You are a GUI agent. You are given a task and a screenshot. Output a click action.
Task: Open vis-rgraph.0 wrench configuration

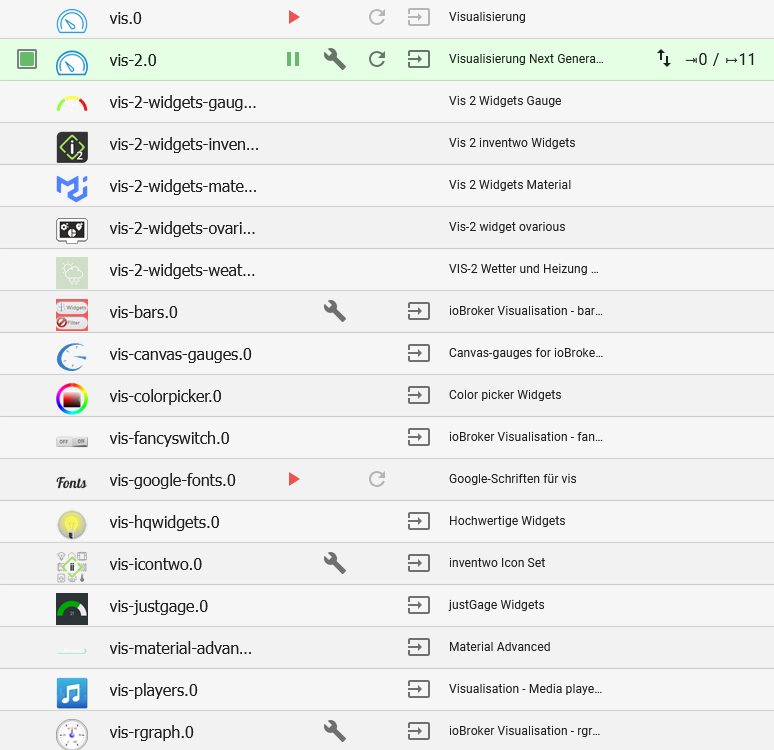click(335, 731)
